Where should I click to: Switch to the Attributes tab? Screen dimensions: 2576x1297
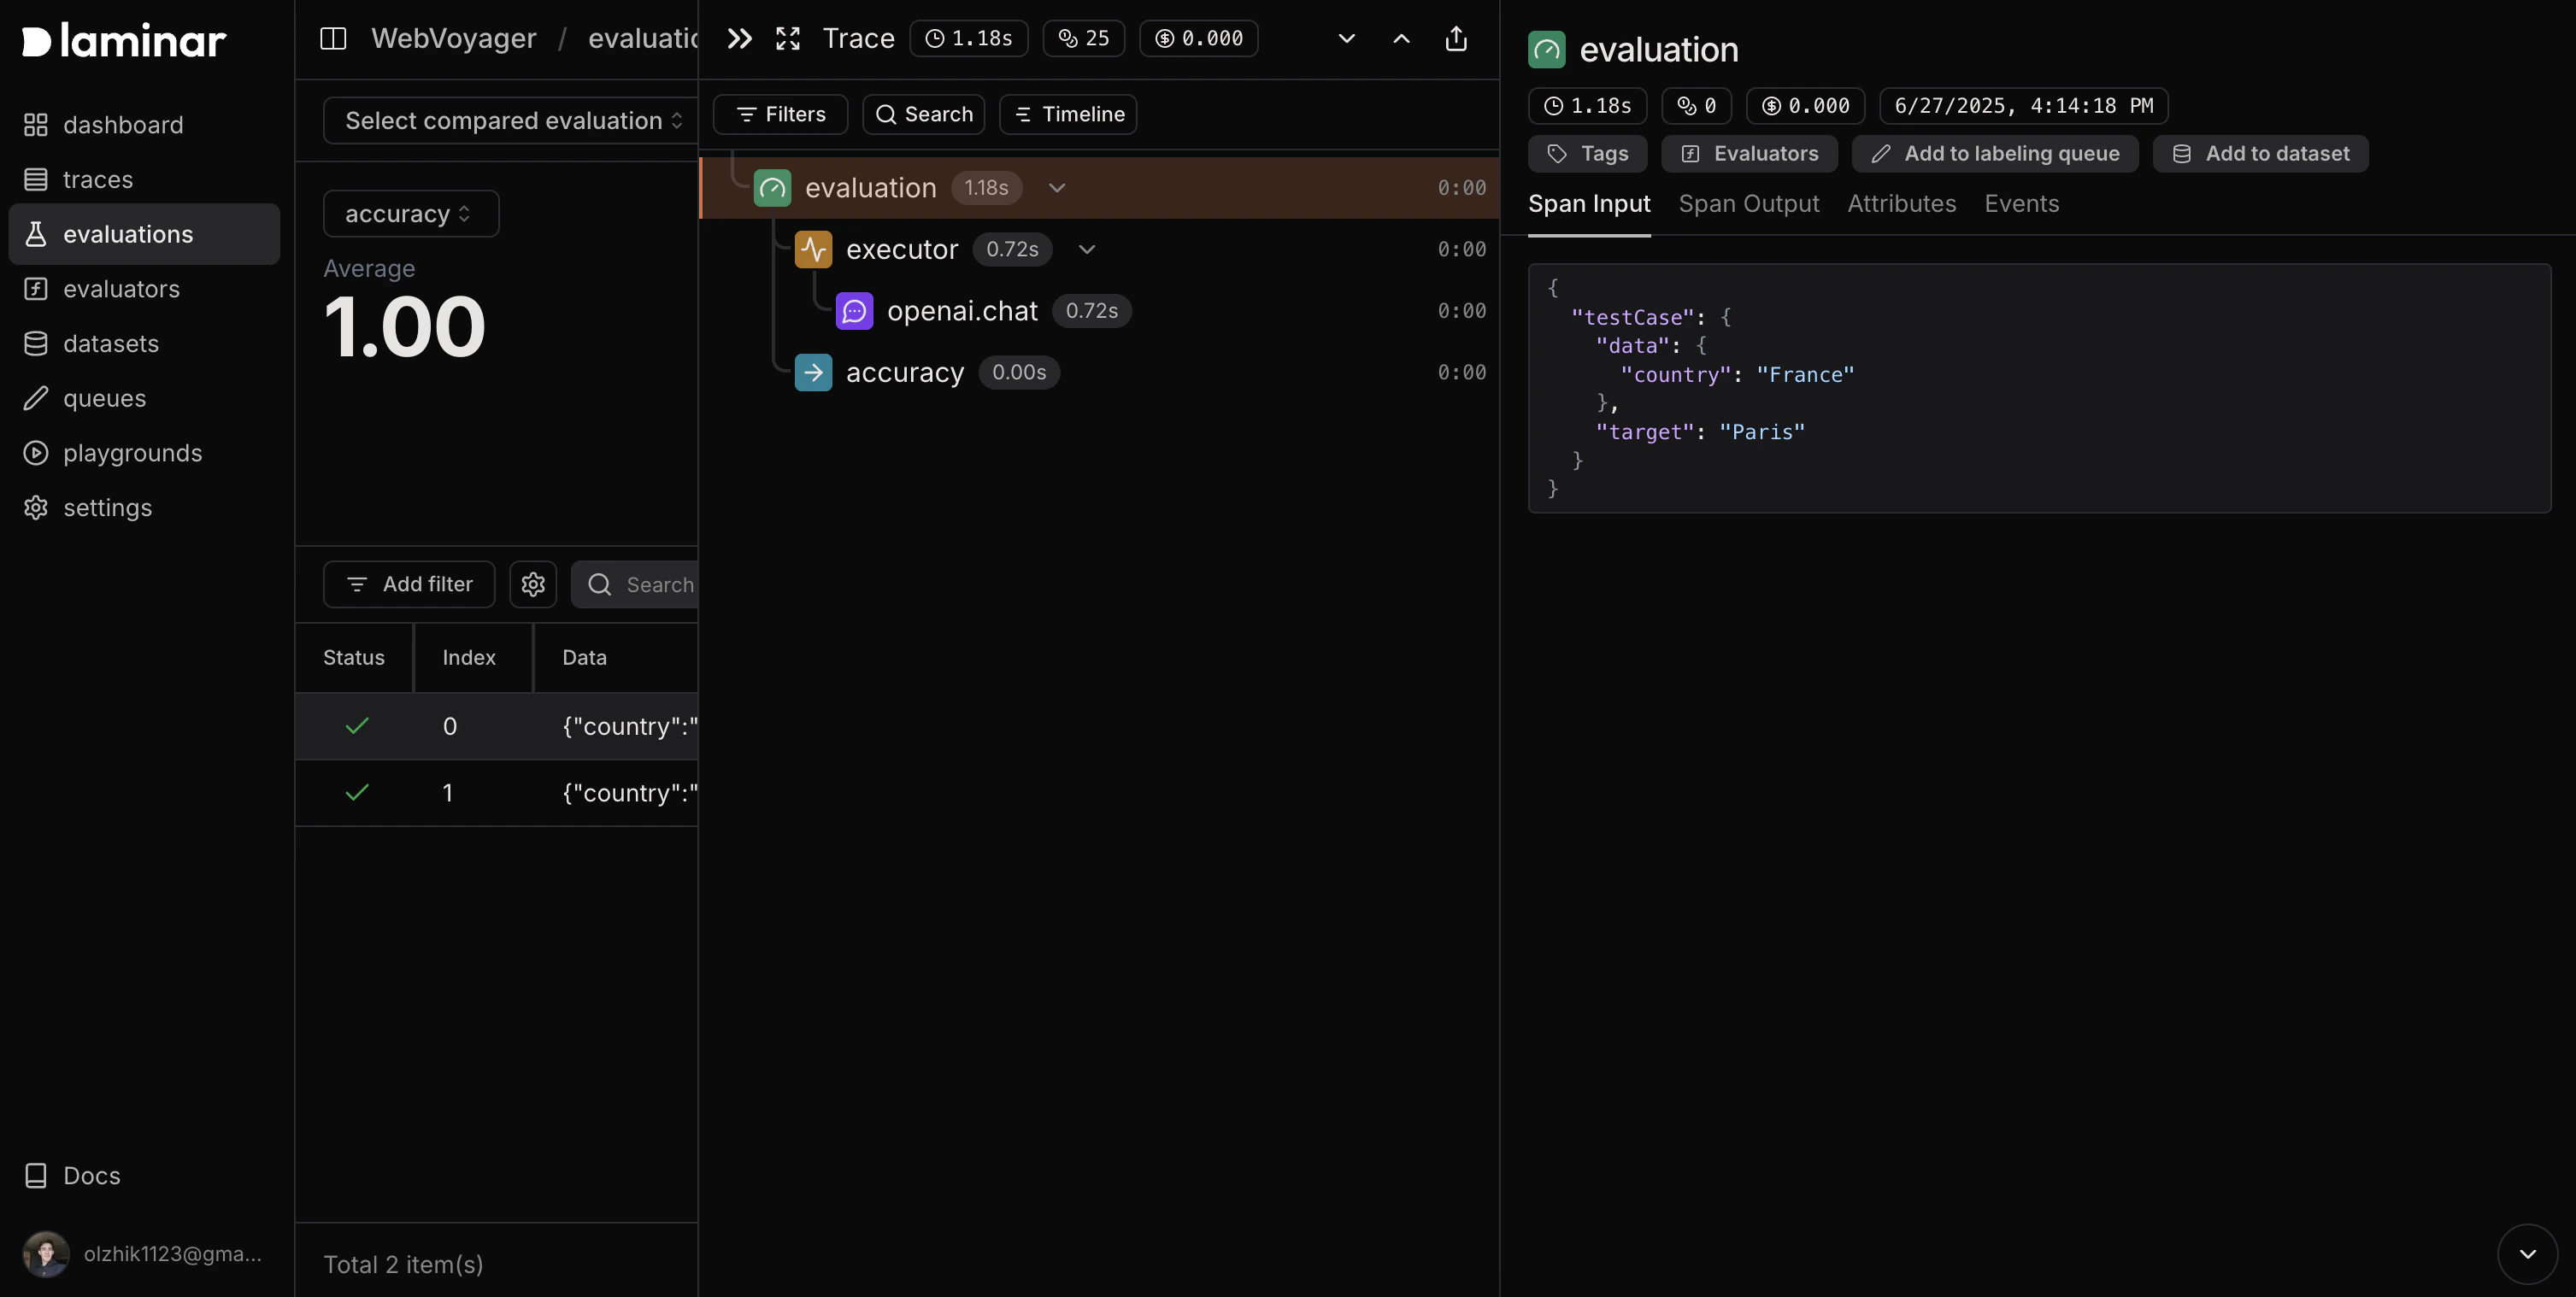coord(1901,204)
